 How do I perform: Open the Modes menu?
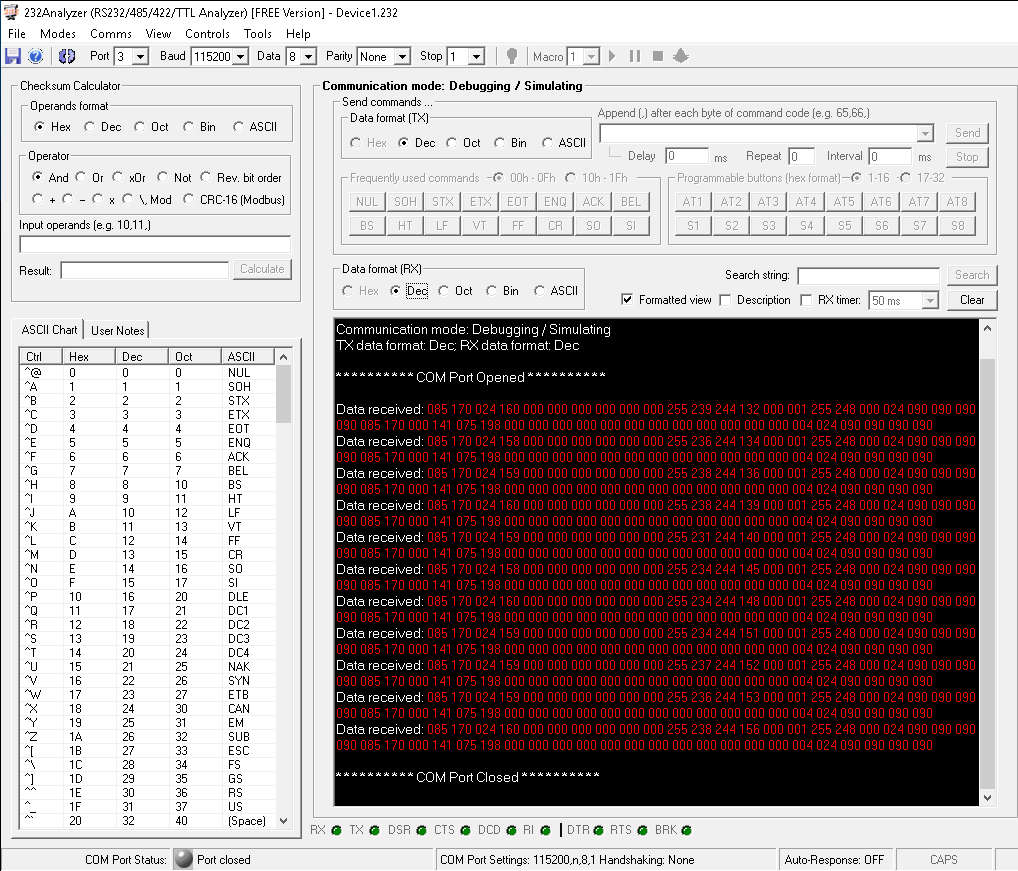pos(58,34)
